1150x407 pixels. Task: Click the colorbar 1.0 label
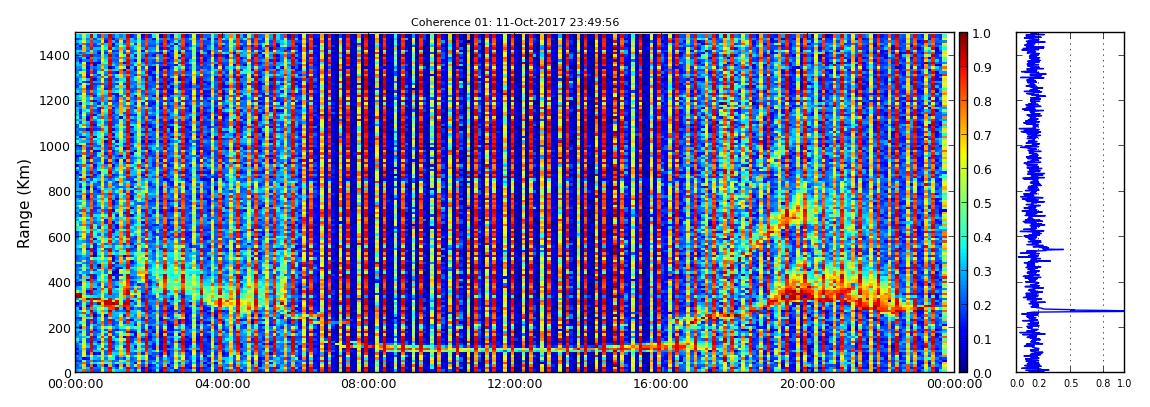click(982, 34)
